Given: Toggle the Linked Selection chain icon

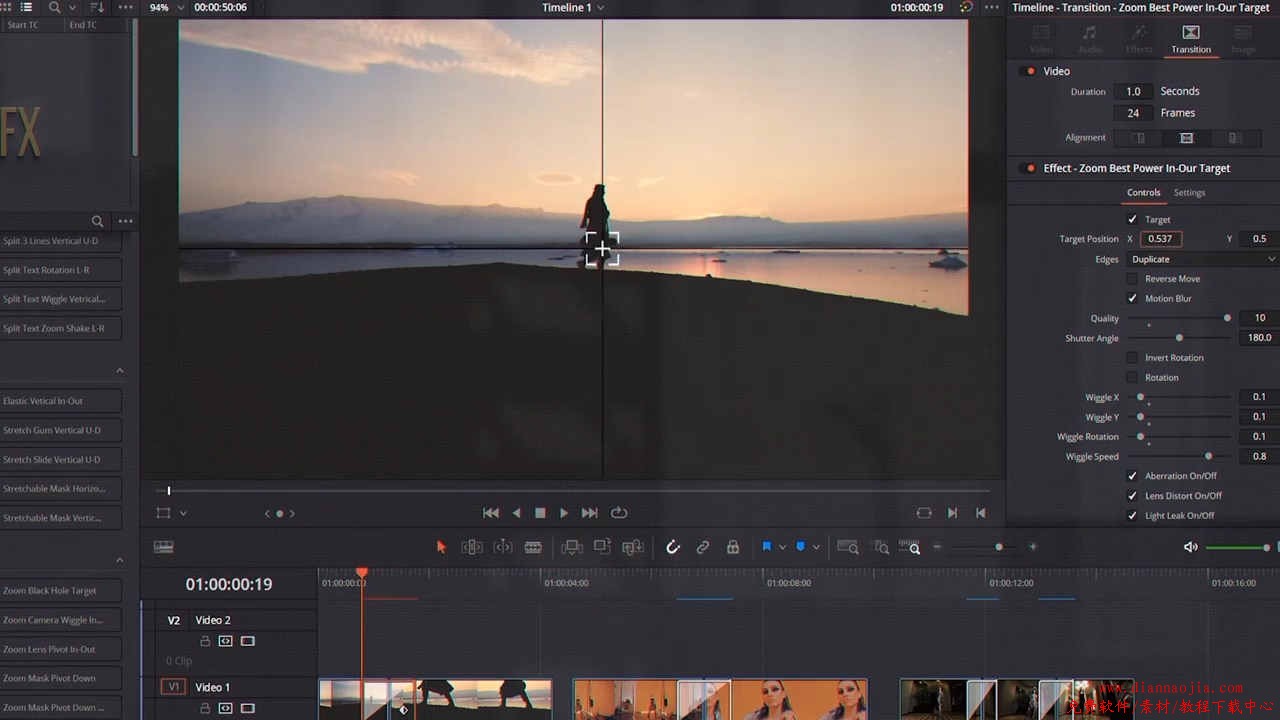Looking at the screenshot, I should (x=703, y=547).
